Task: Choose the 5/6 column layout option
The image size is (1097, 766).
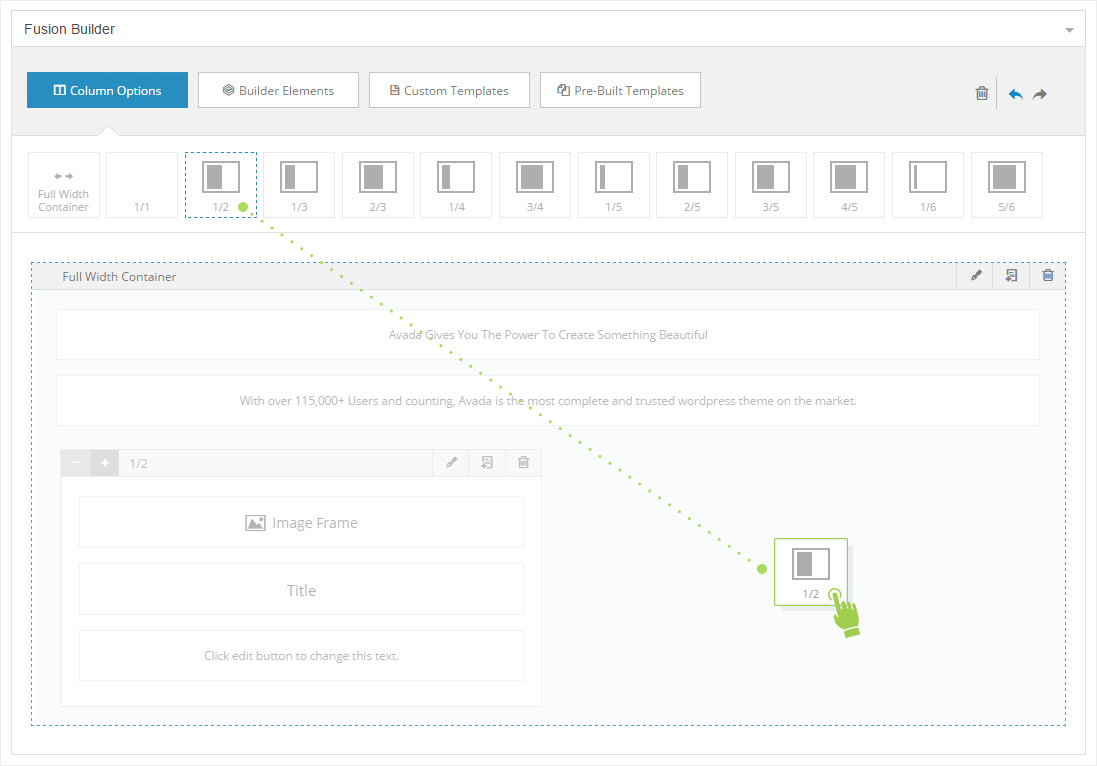Action: [1006, 185]
